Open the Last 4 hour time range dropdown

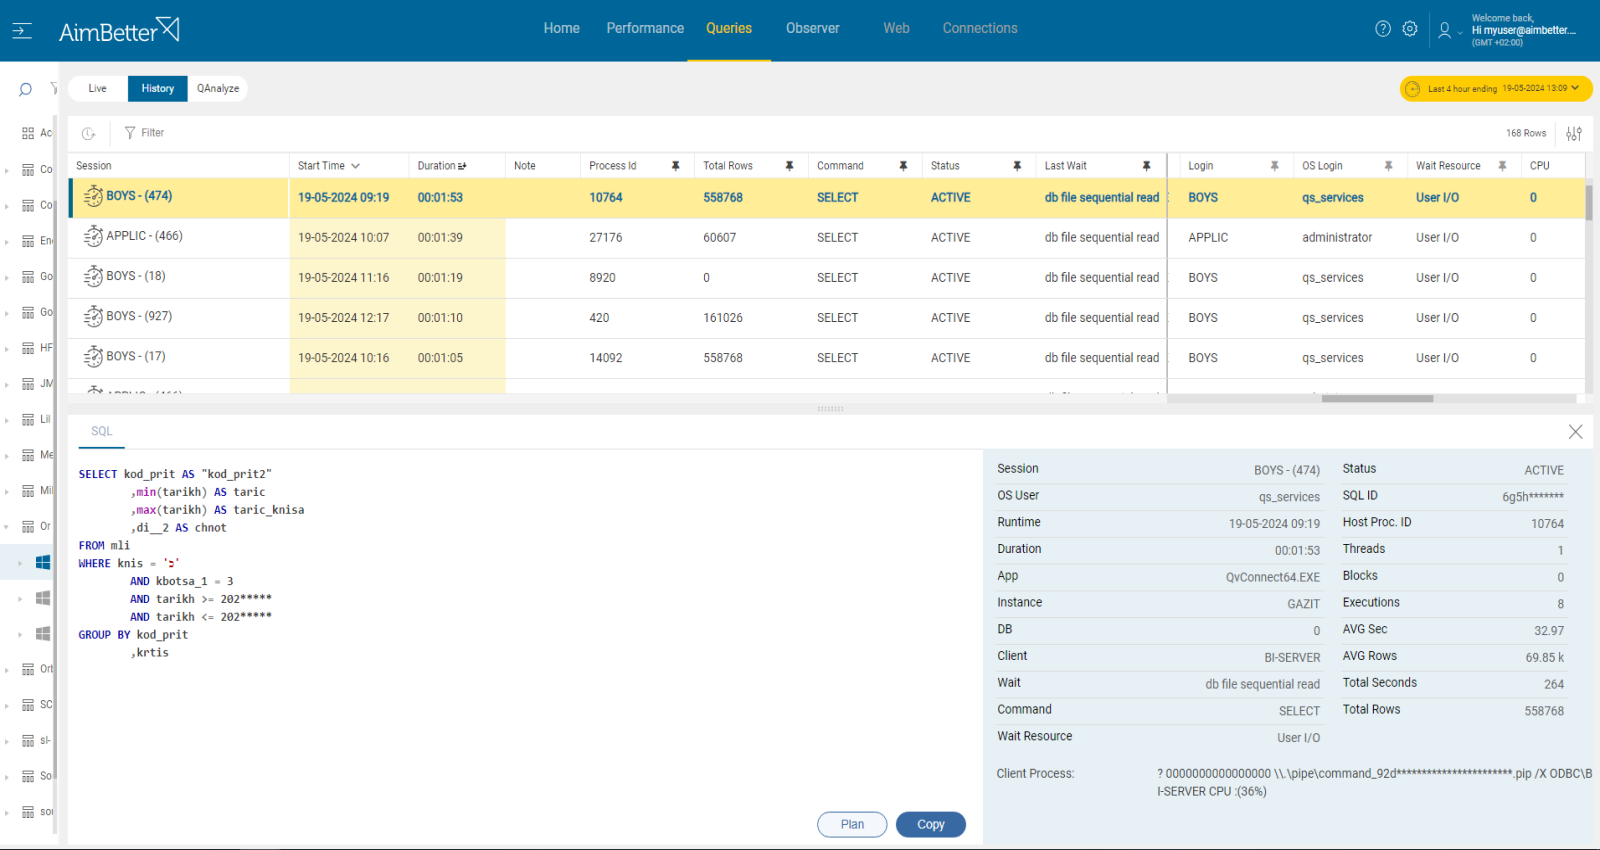[1496, 89]
